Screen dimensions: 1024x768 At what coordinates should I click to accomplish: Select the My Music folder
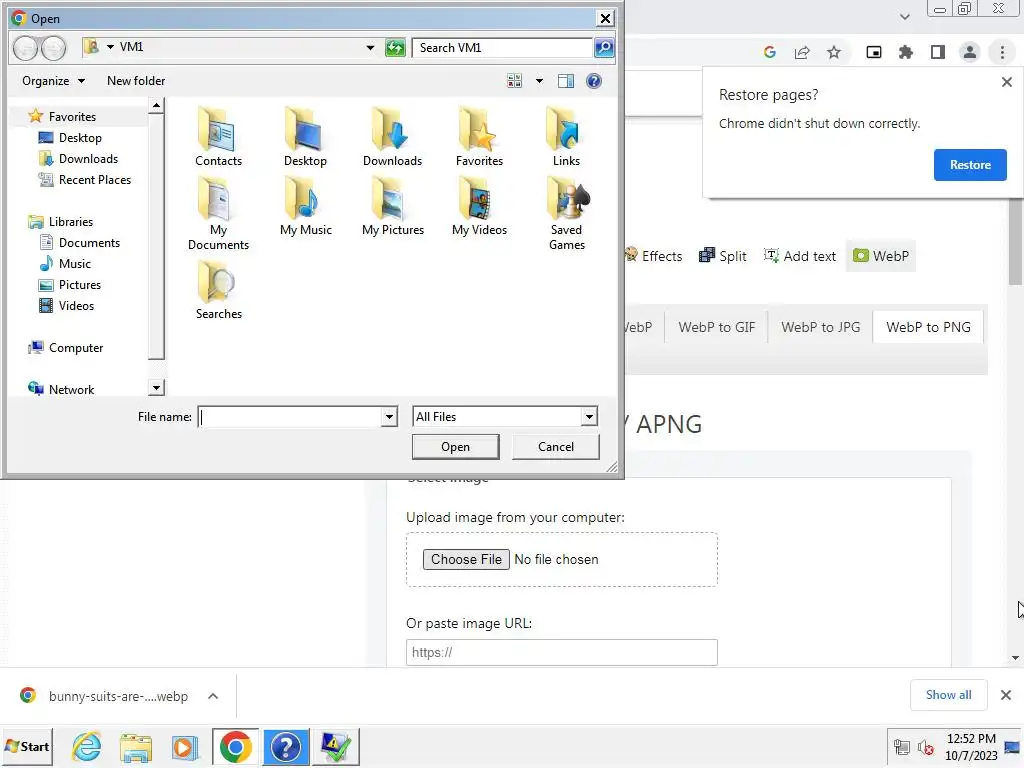point(306,206)
